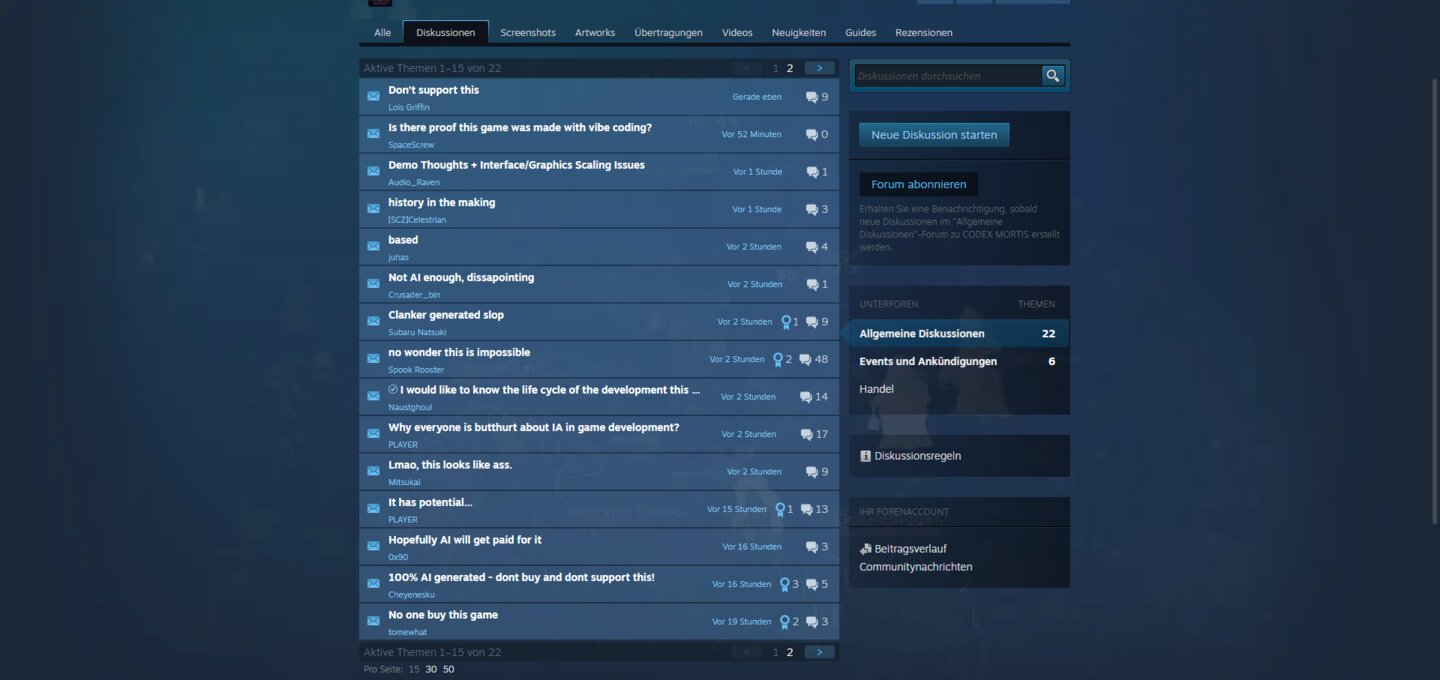Click the Diskussionsregeln info icon
This screenshot has width=1440, height=680.
click(x=865, y=456)
